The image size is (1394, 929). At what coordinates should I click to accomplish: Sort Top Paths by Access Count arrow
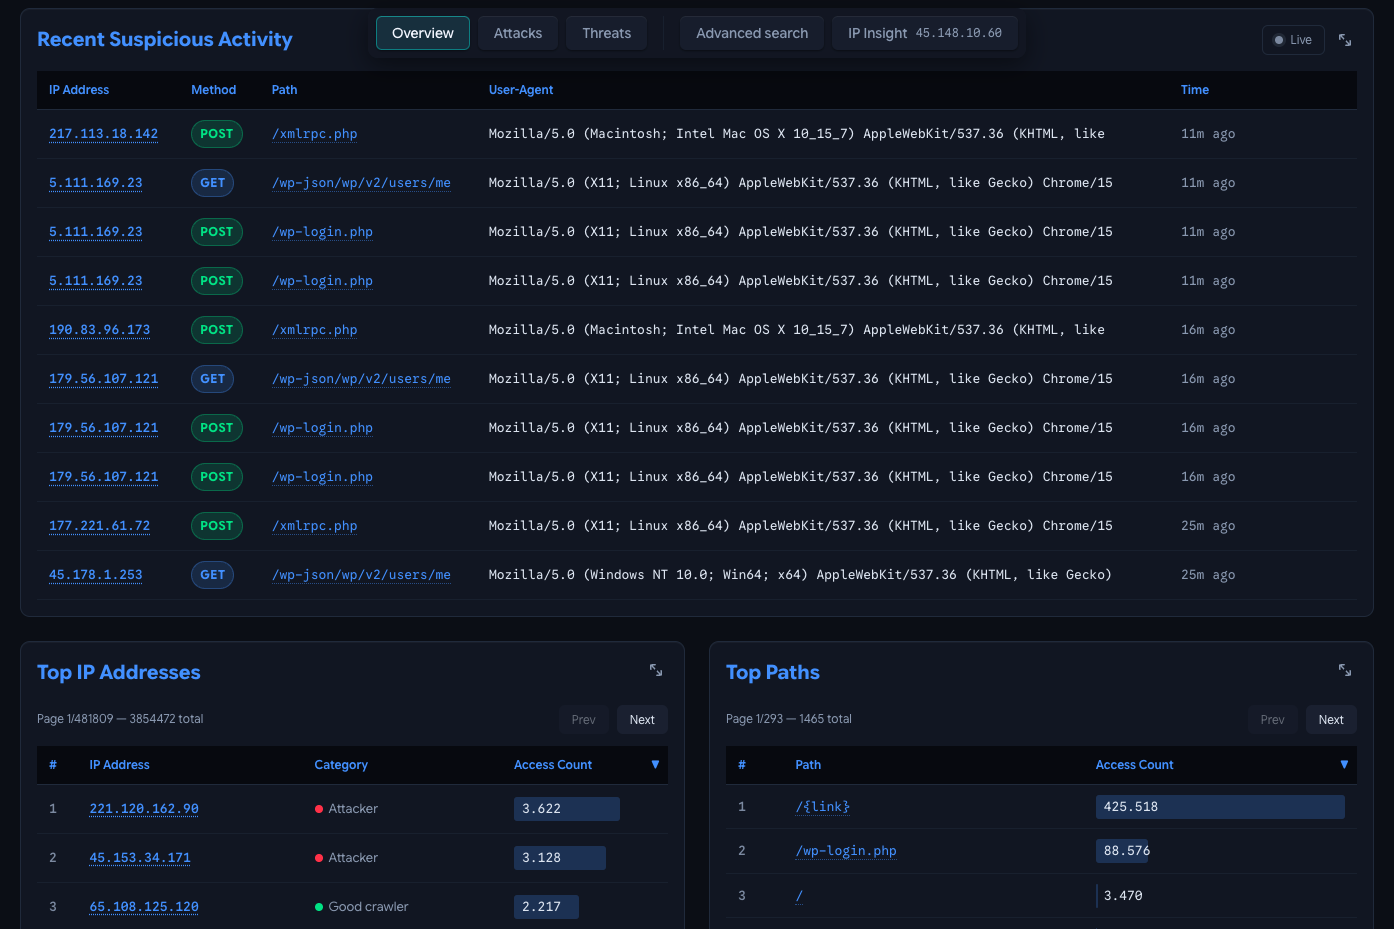click(1344, 764)
